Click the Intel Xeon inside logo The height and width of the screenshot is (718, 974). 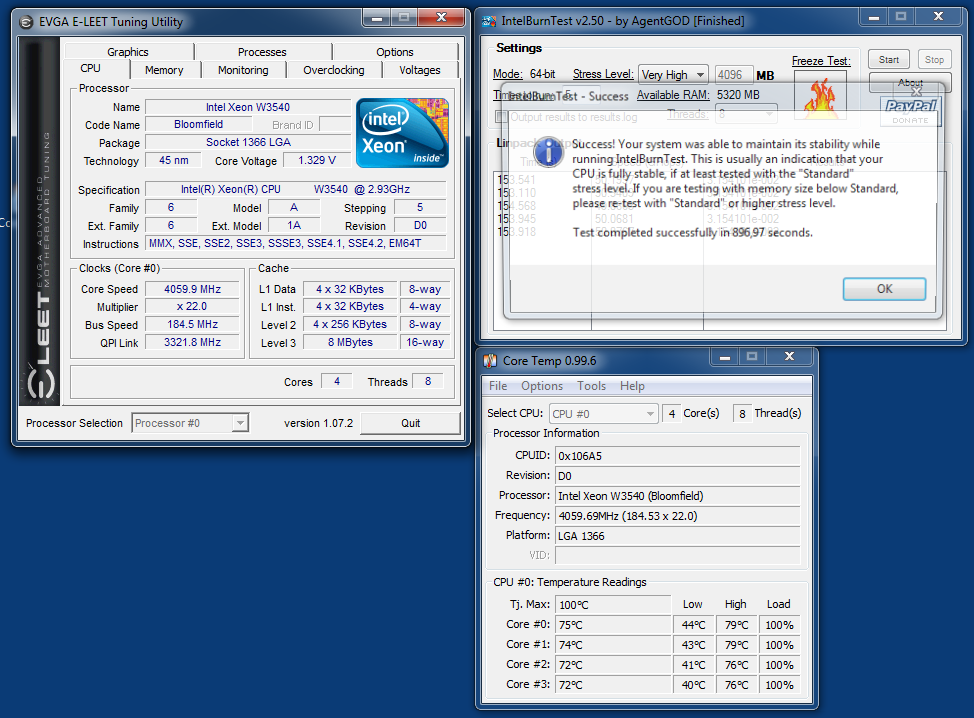click(x=403, y=133)
